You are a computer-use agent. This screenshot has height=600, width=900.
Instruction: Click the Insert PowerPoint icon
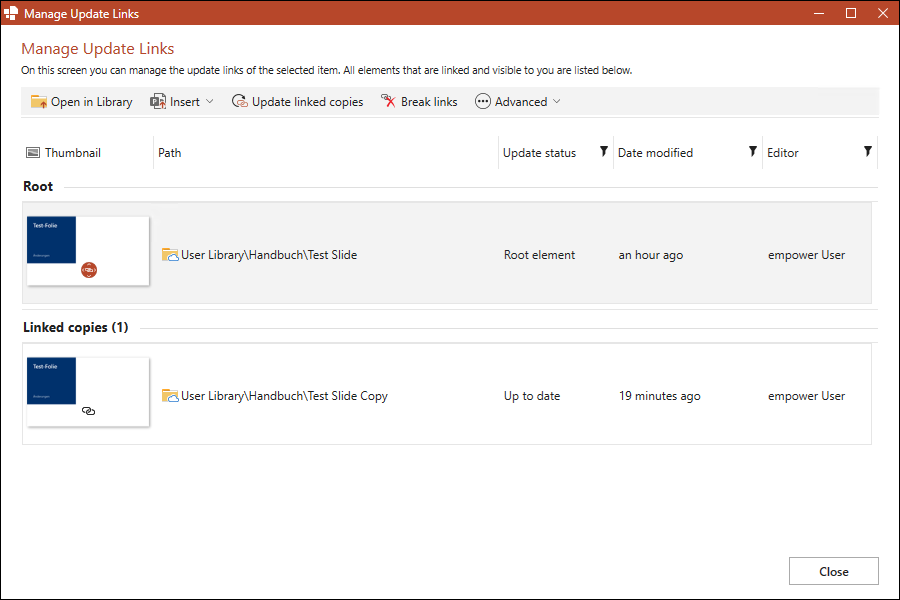158,102
